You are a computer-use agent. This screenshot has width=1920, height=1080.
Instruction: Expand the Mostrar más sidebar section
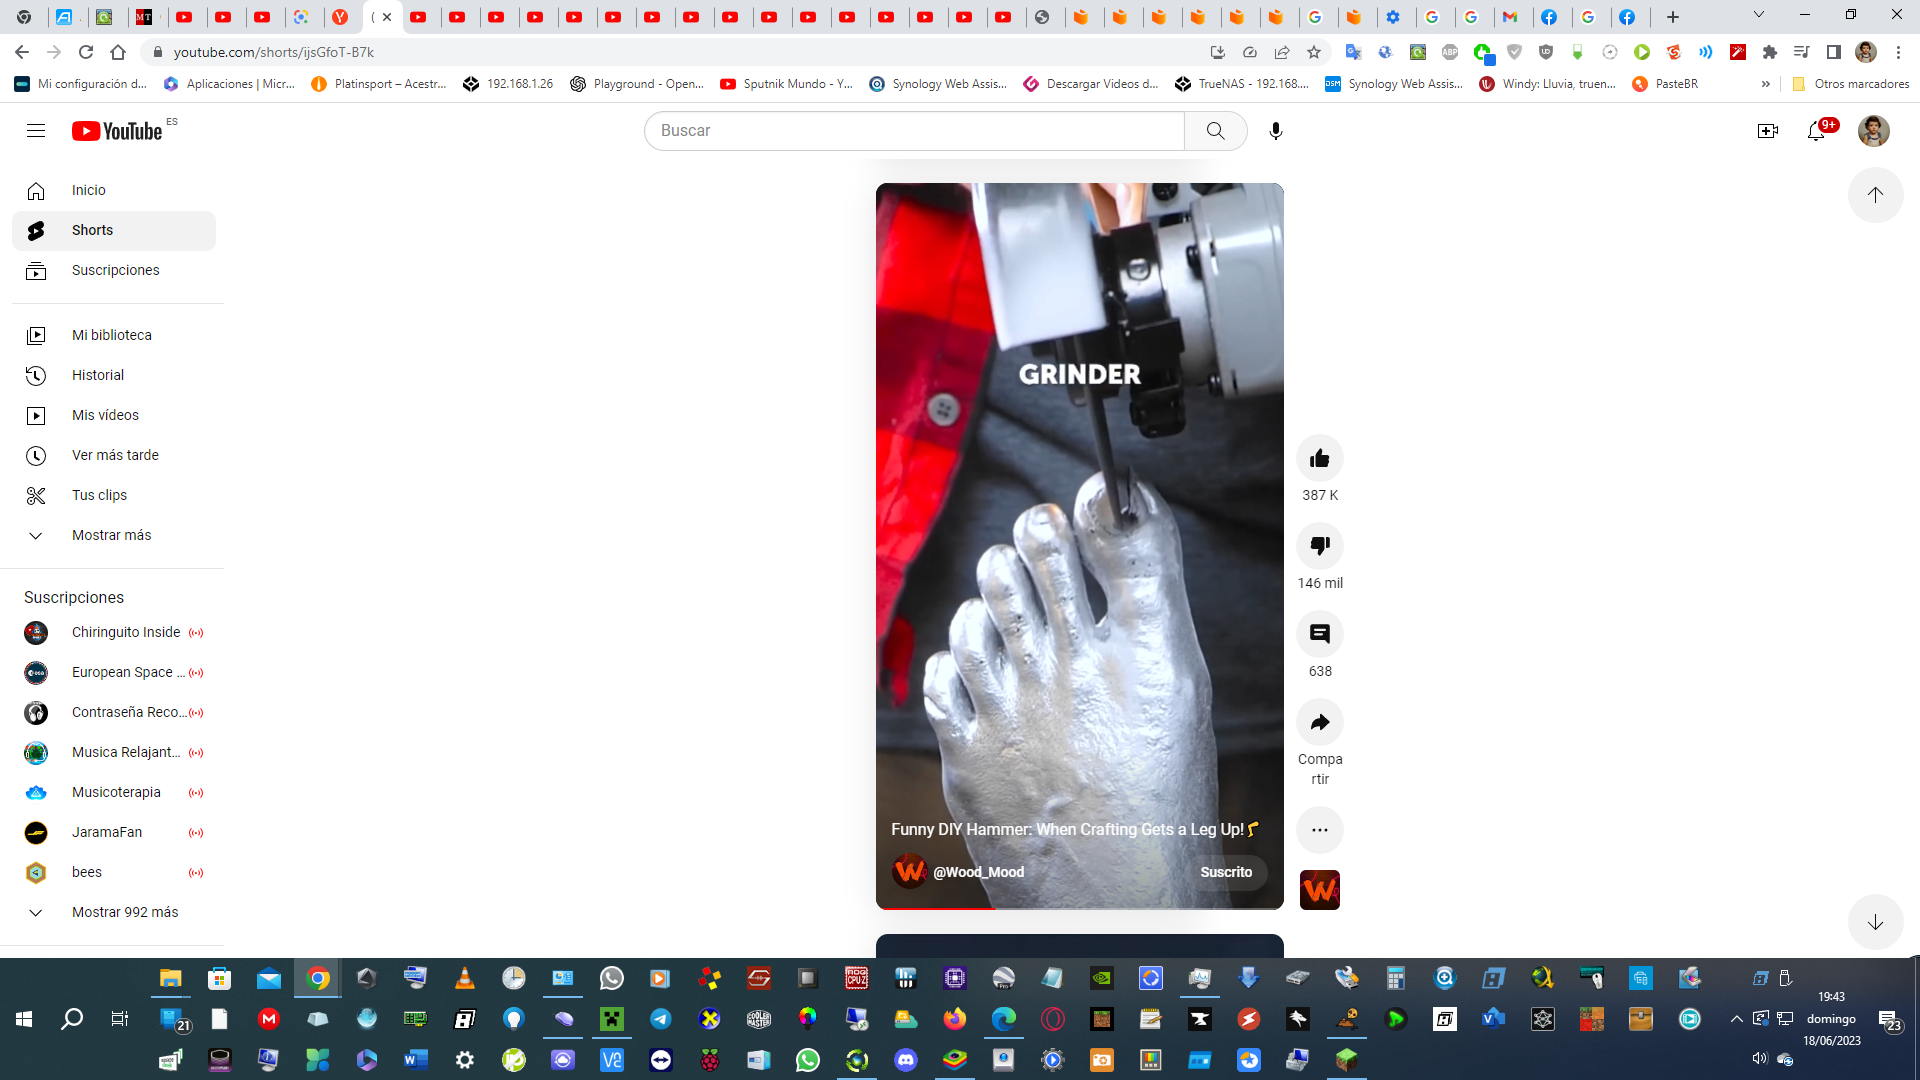coord(110,535)
